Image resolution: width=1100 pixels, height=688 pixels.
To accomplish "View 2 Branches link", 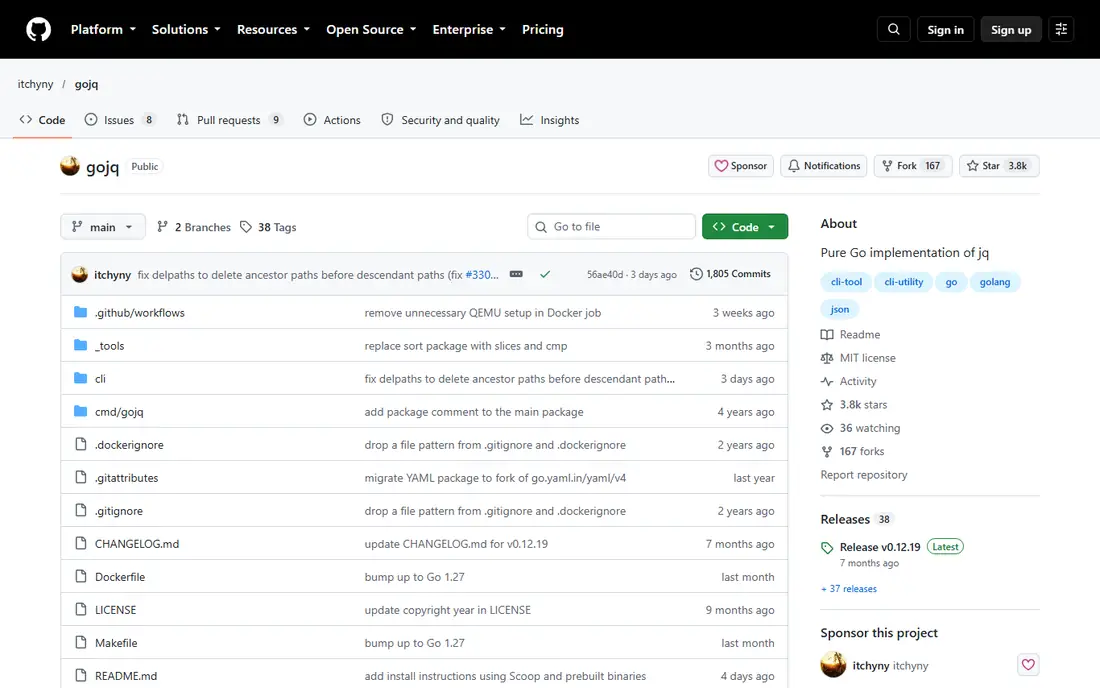I will pos(194,227).
